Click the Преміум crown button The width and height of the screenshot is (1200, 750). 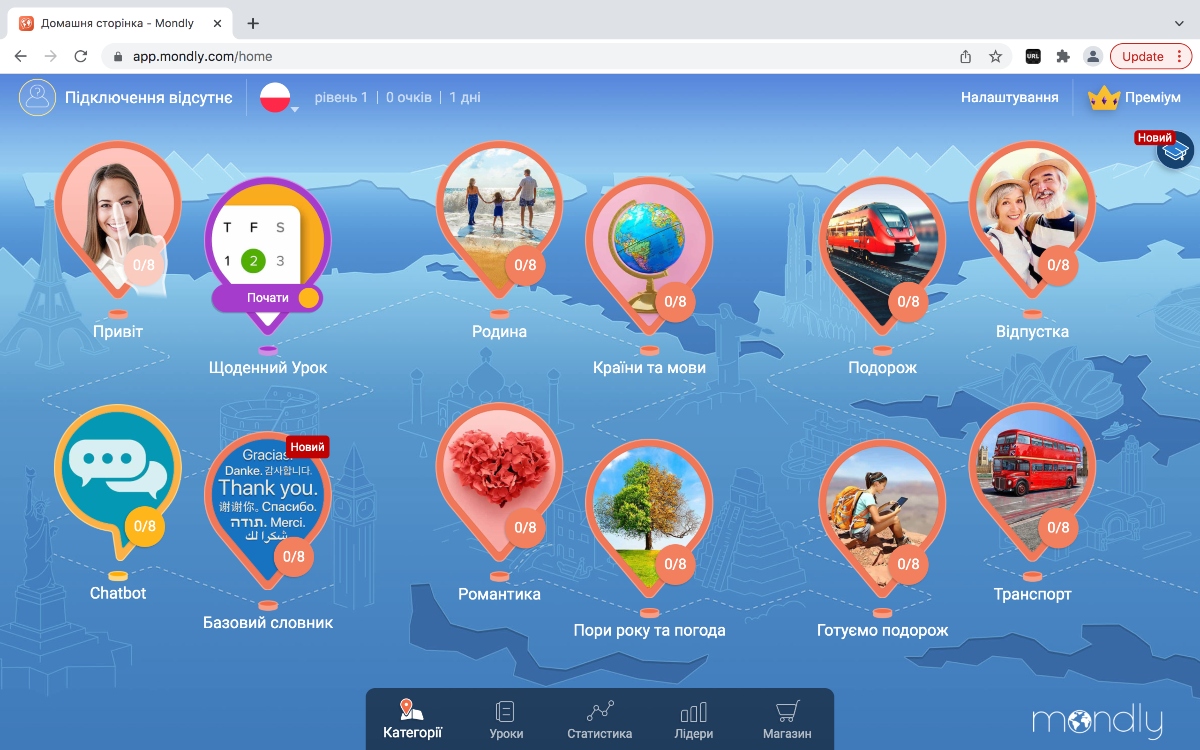tap(1134, 97)
